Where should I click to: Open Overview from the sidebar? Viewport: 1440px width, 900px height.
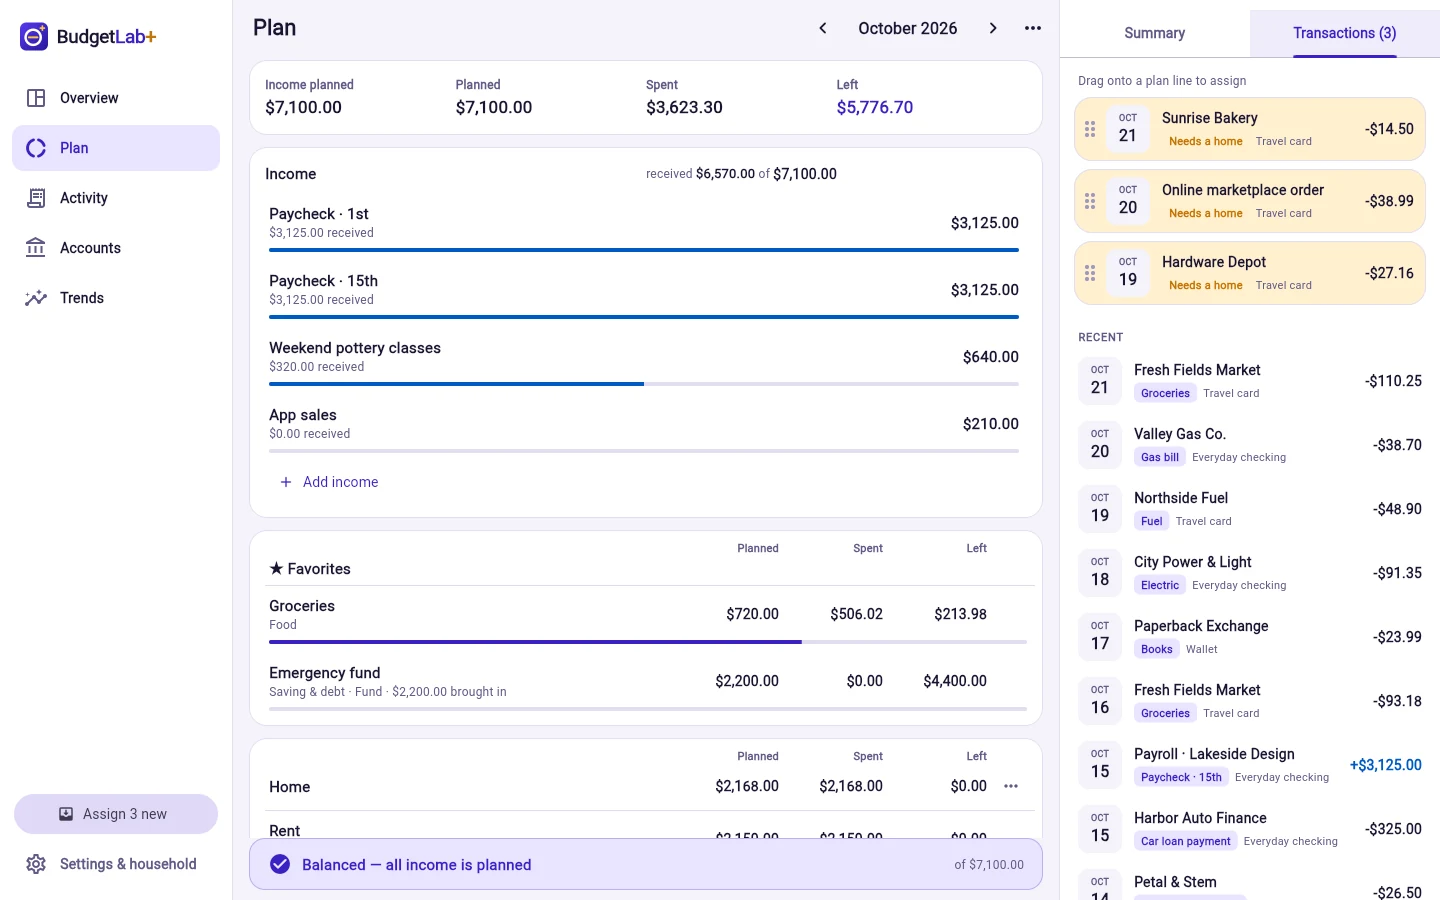click(x=116, y=98)
